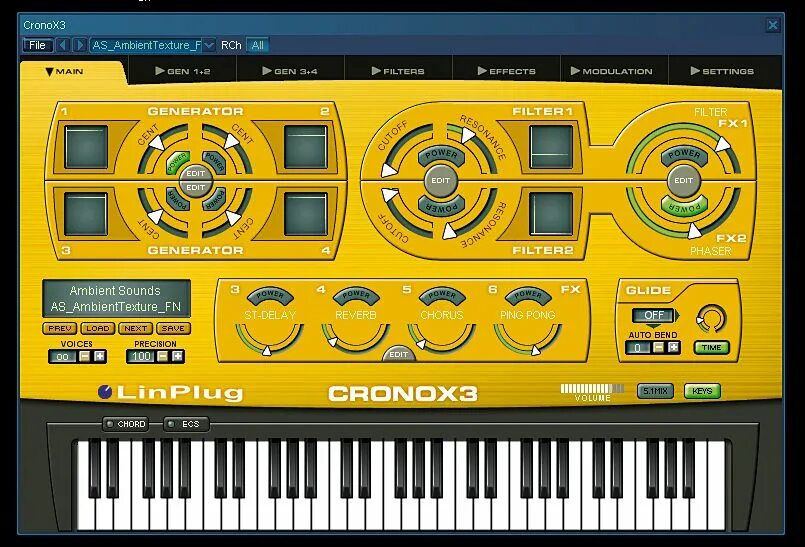
Task: Adjust Filter 1 cutoff pointer
Action: pos(389,170)
